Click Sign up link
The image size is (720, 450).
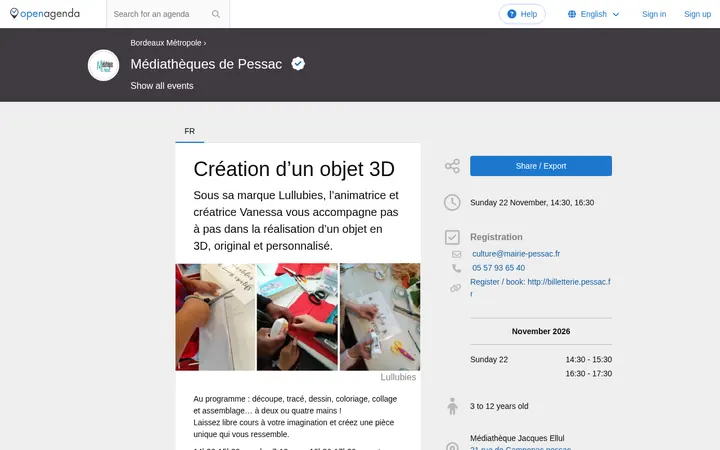click(697, 14)
